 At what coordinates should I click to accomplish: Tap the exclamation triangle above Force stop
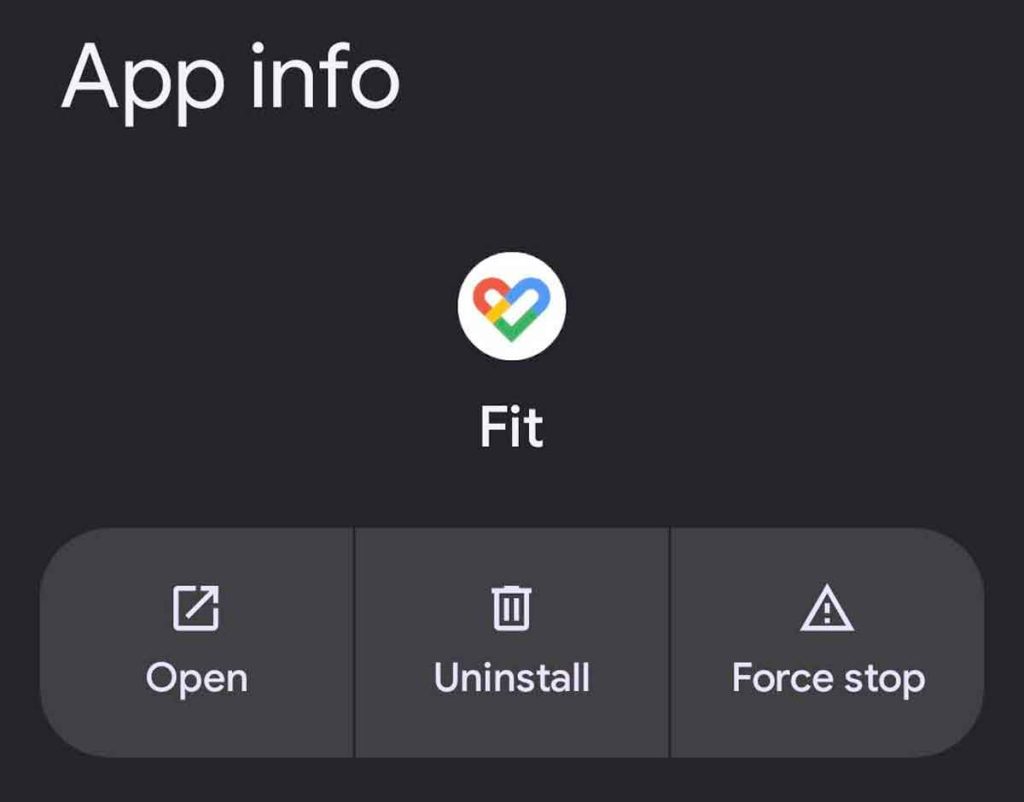(x=827, y=608)
